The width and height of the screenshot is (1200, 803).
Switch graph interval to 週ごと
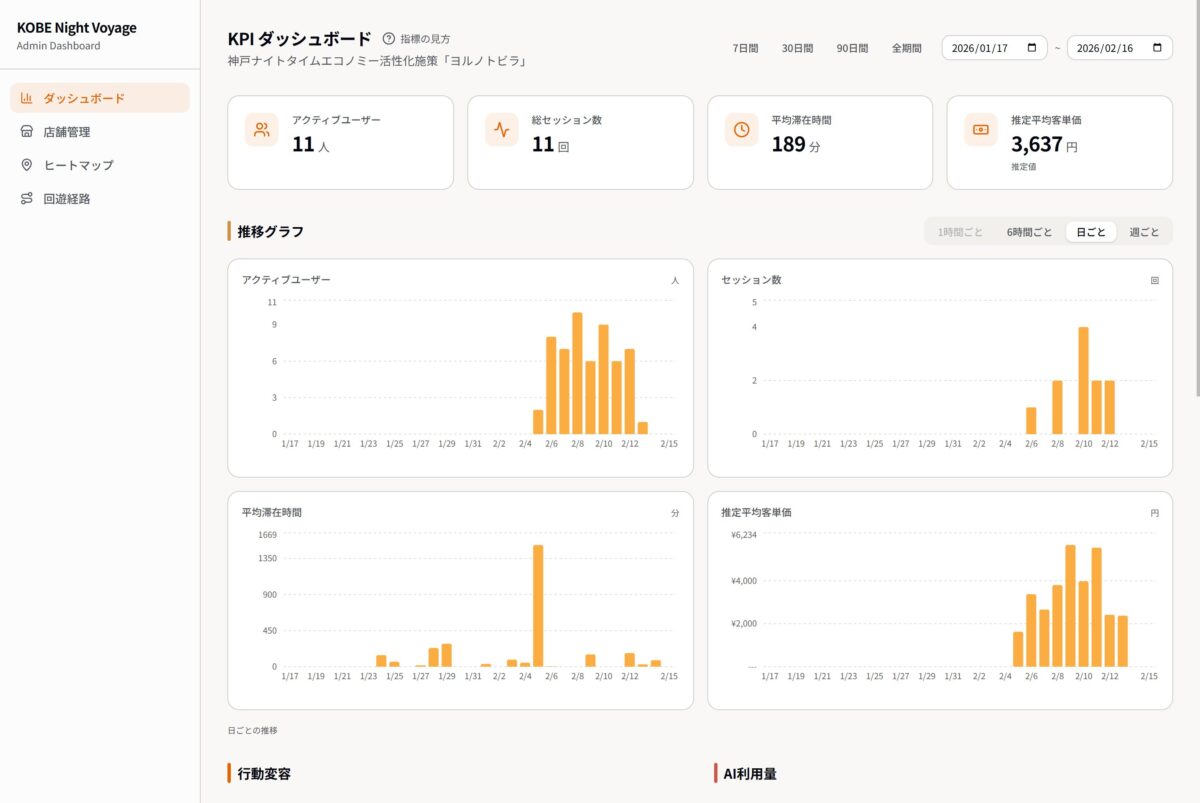point(1144,232)
